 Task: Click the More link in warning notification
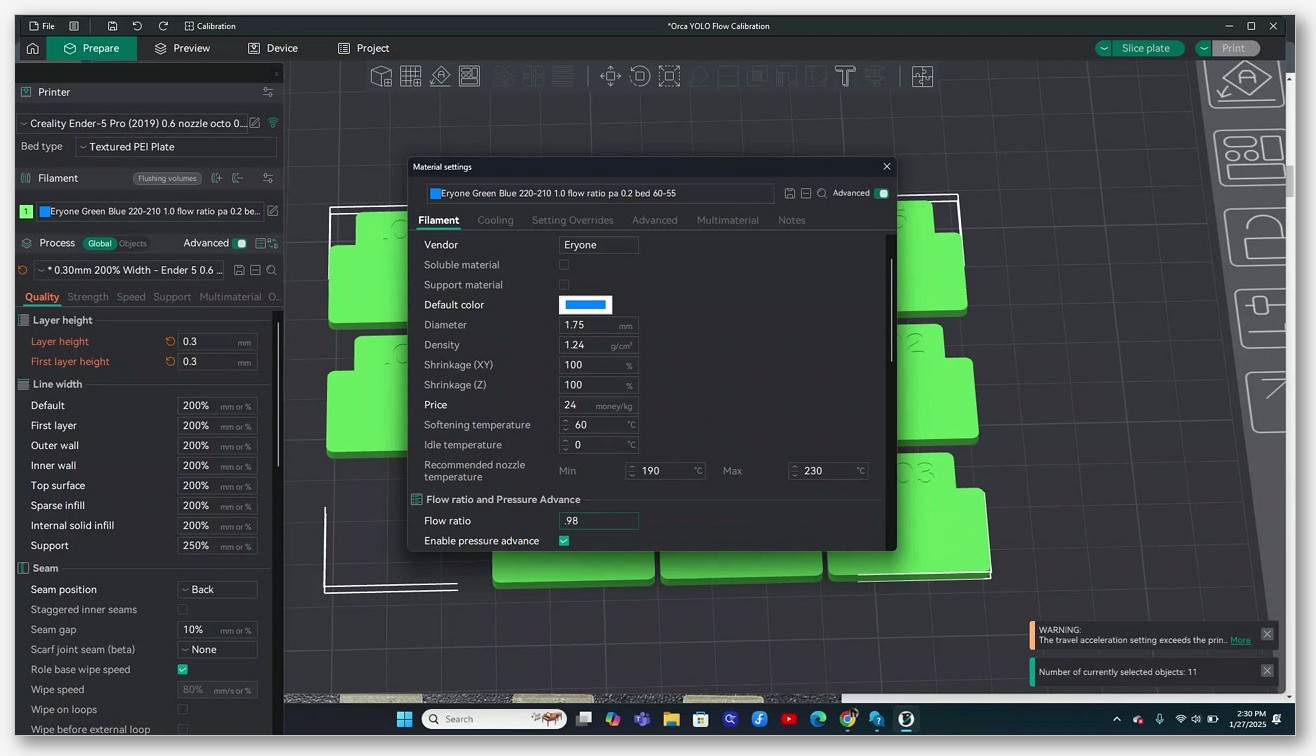click(1240, 640)
